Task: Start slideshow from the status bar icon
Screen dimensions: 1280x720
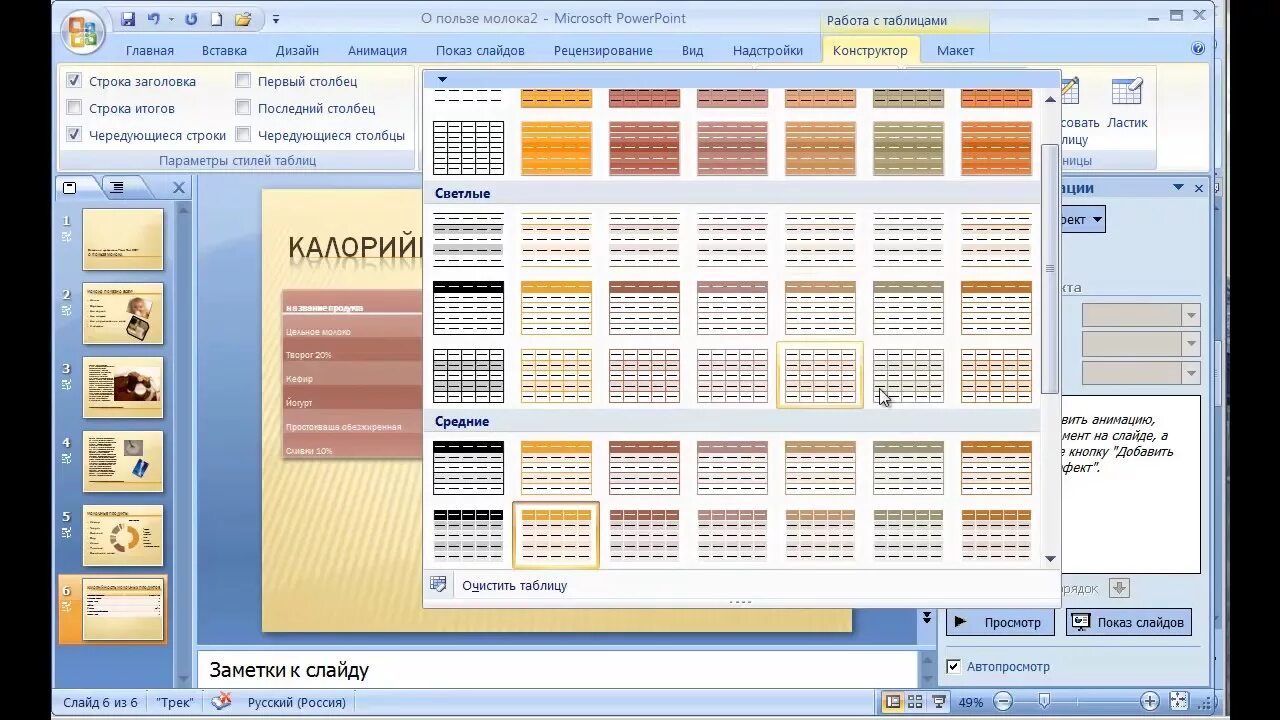Action: coord(940,702)
